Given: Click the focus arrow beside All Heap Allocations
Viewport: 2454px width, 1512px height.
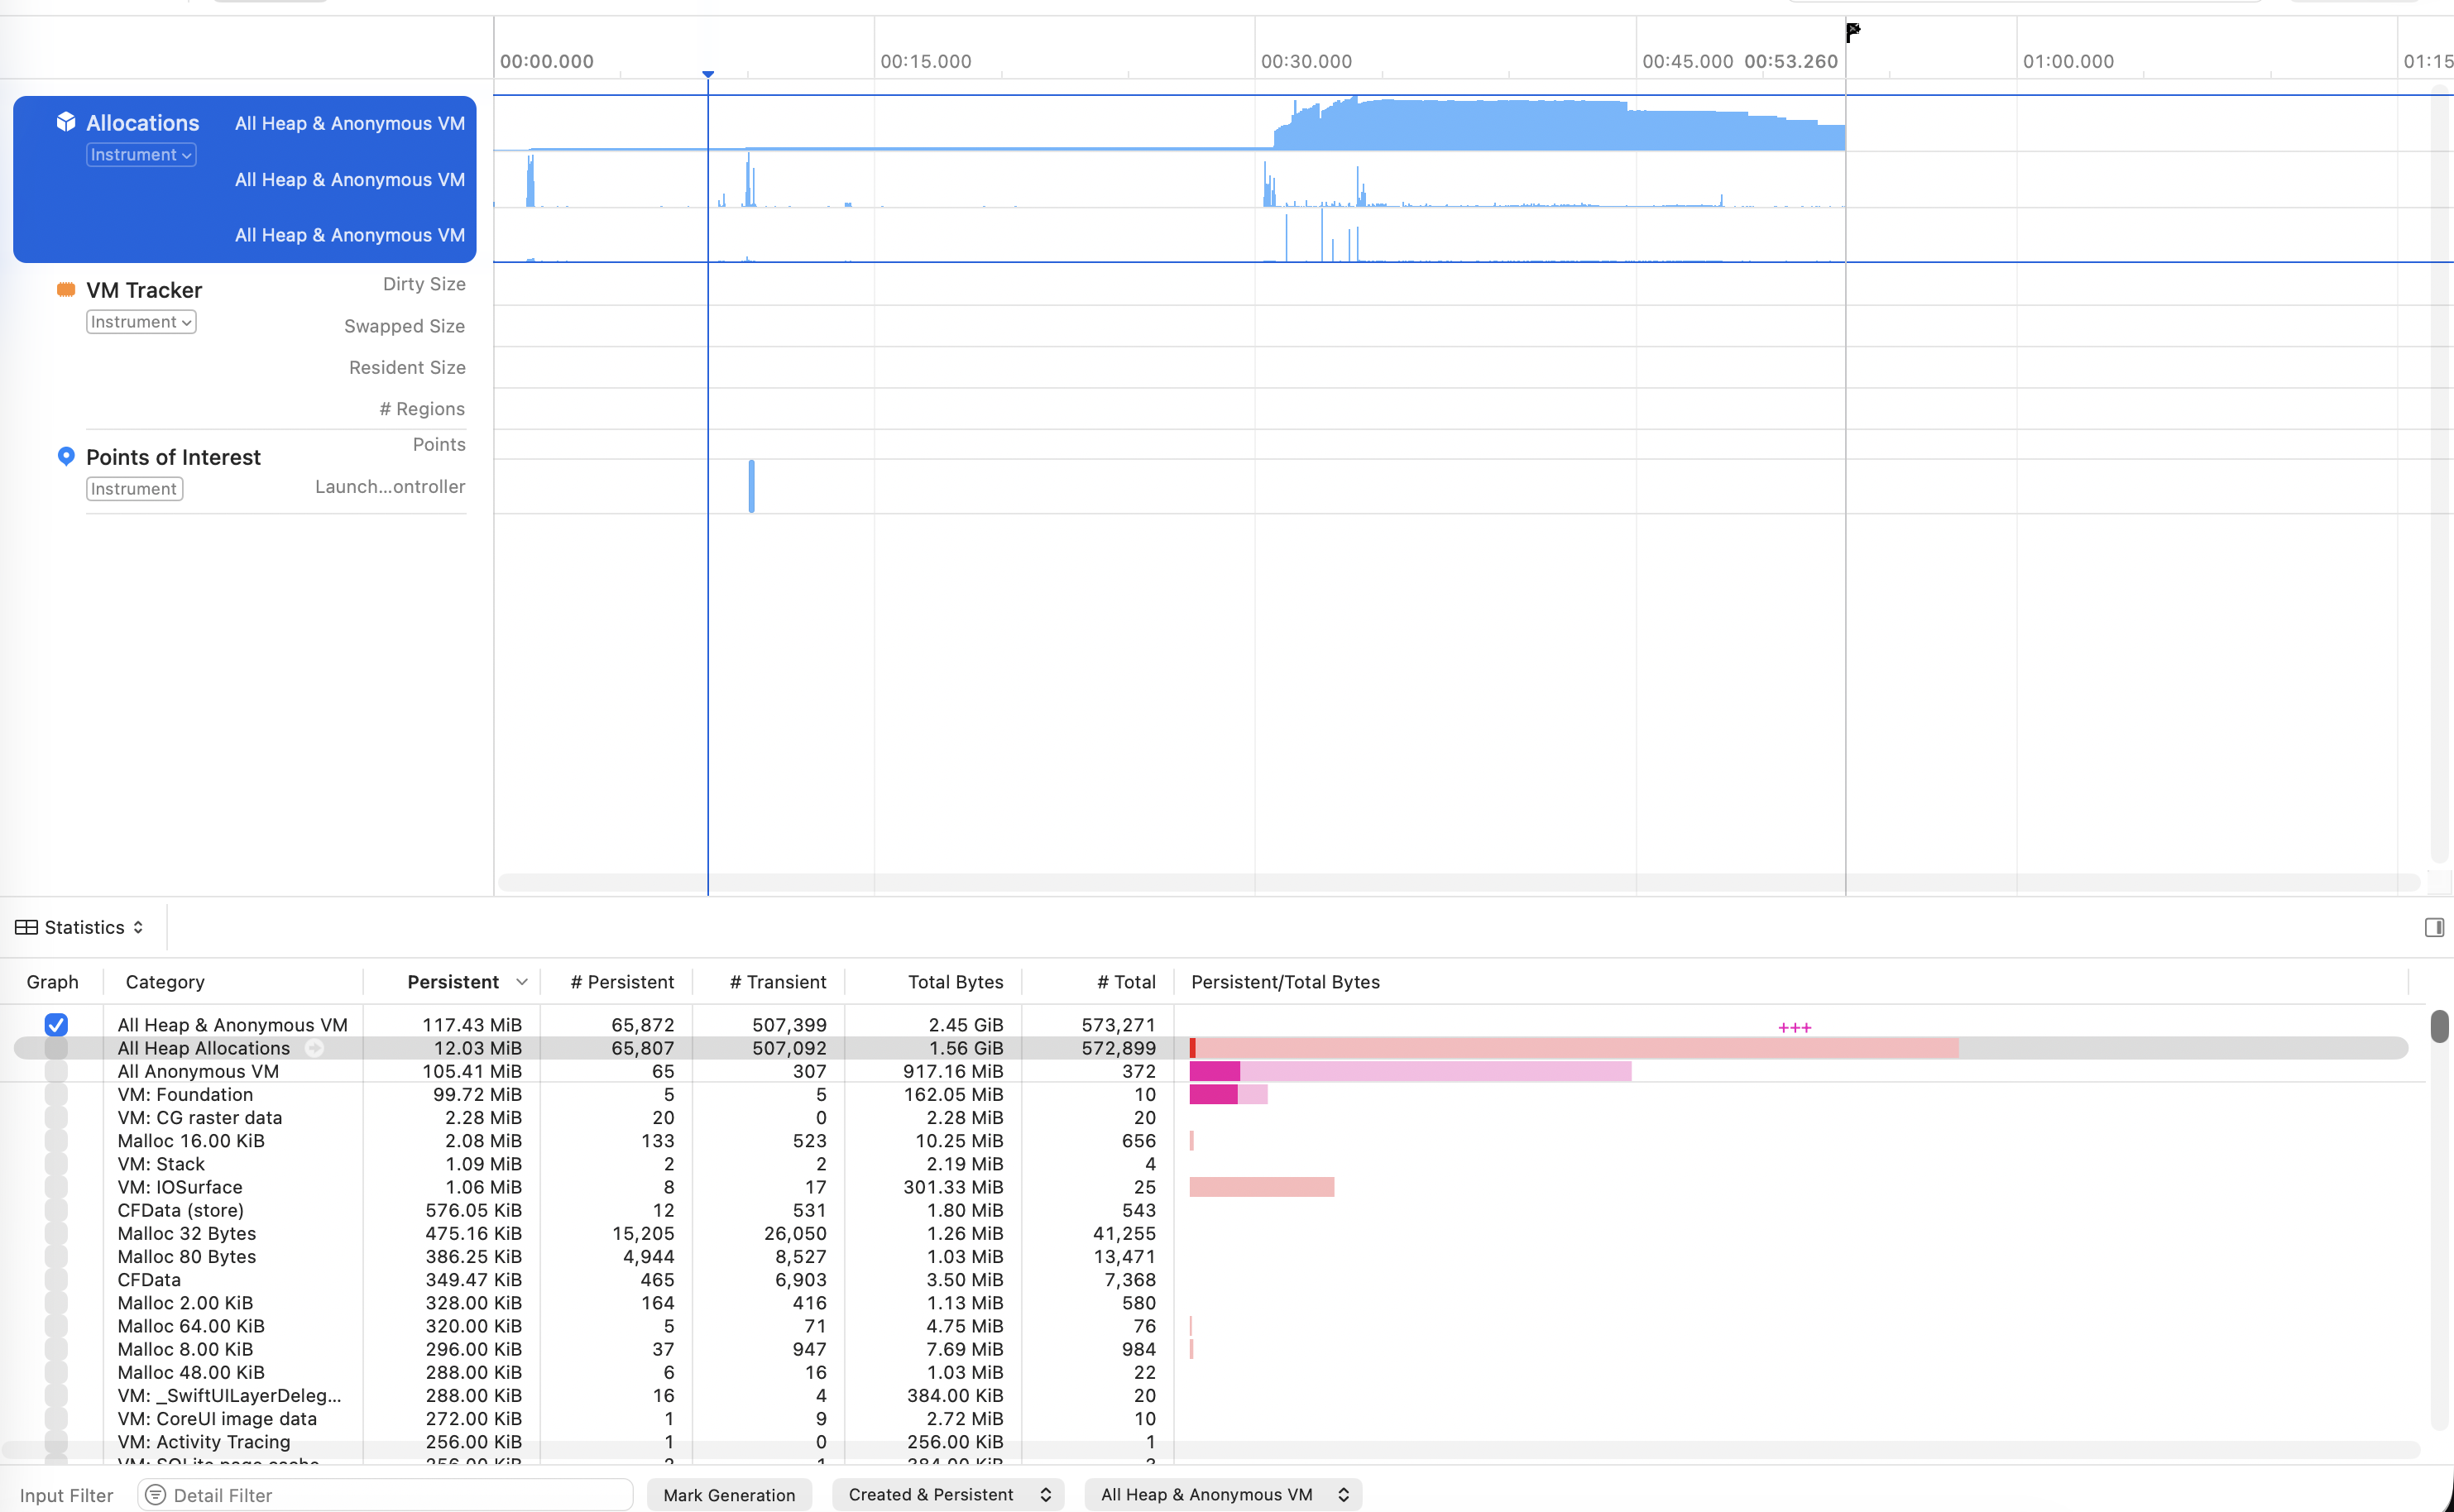Looking at the screenshot, I should (314, 1048).
